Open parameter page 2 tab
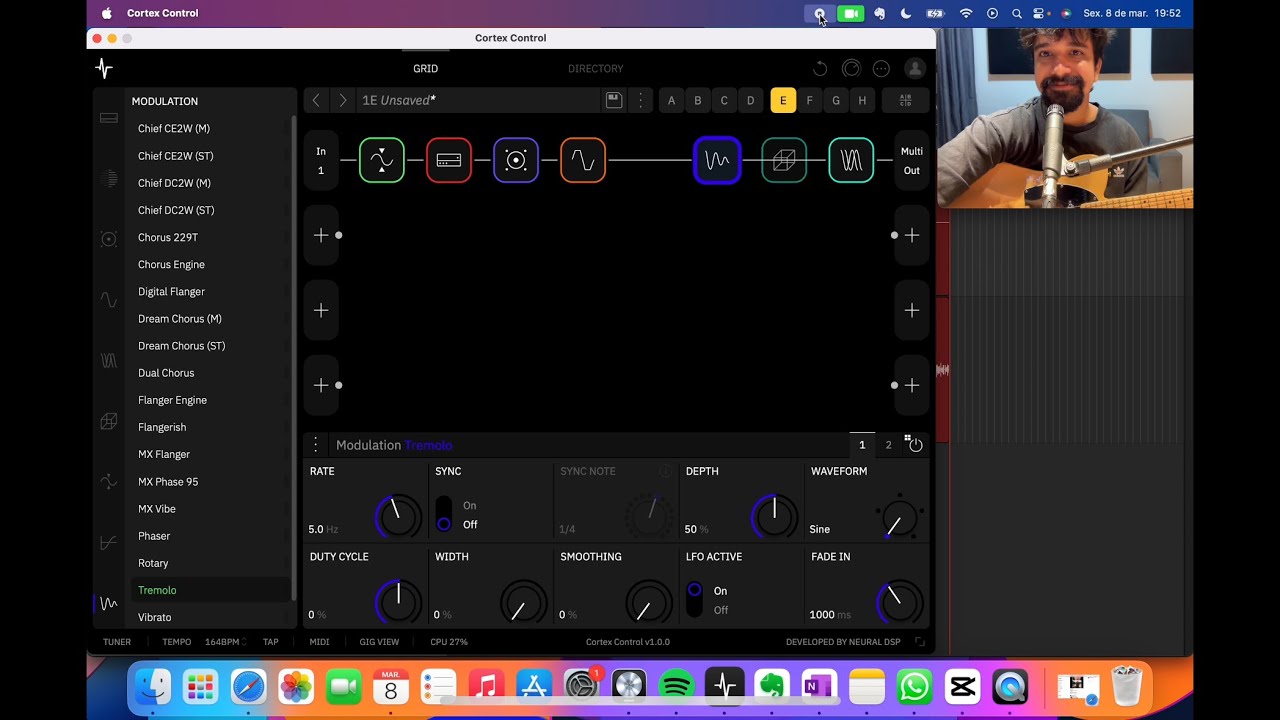The image size is (1280, 720). click(888, 445)
